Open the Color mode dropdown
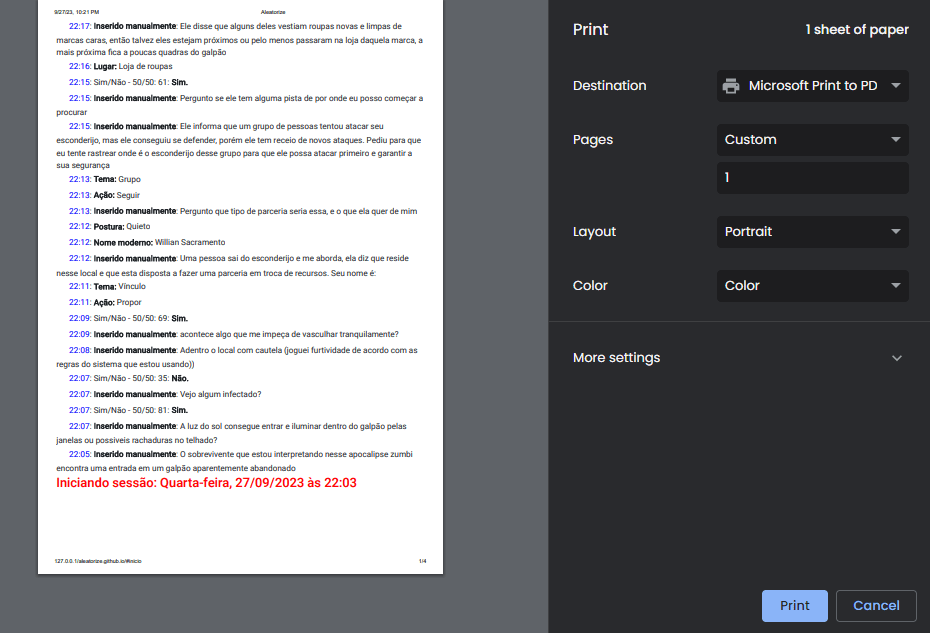 coord(812,286)
